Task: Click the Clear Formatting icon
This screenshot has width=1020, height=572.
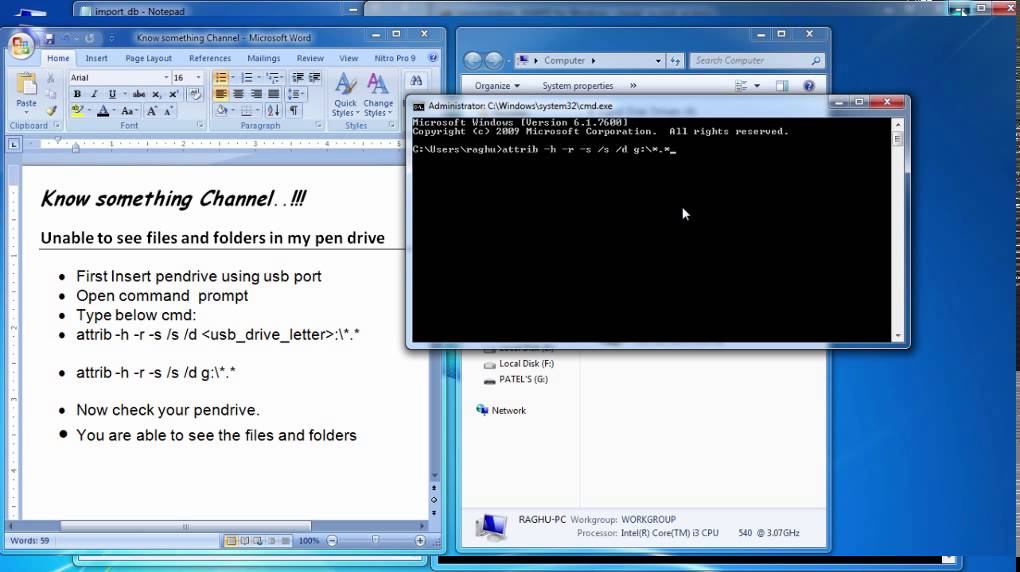Action: tap(195, 94)
